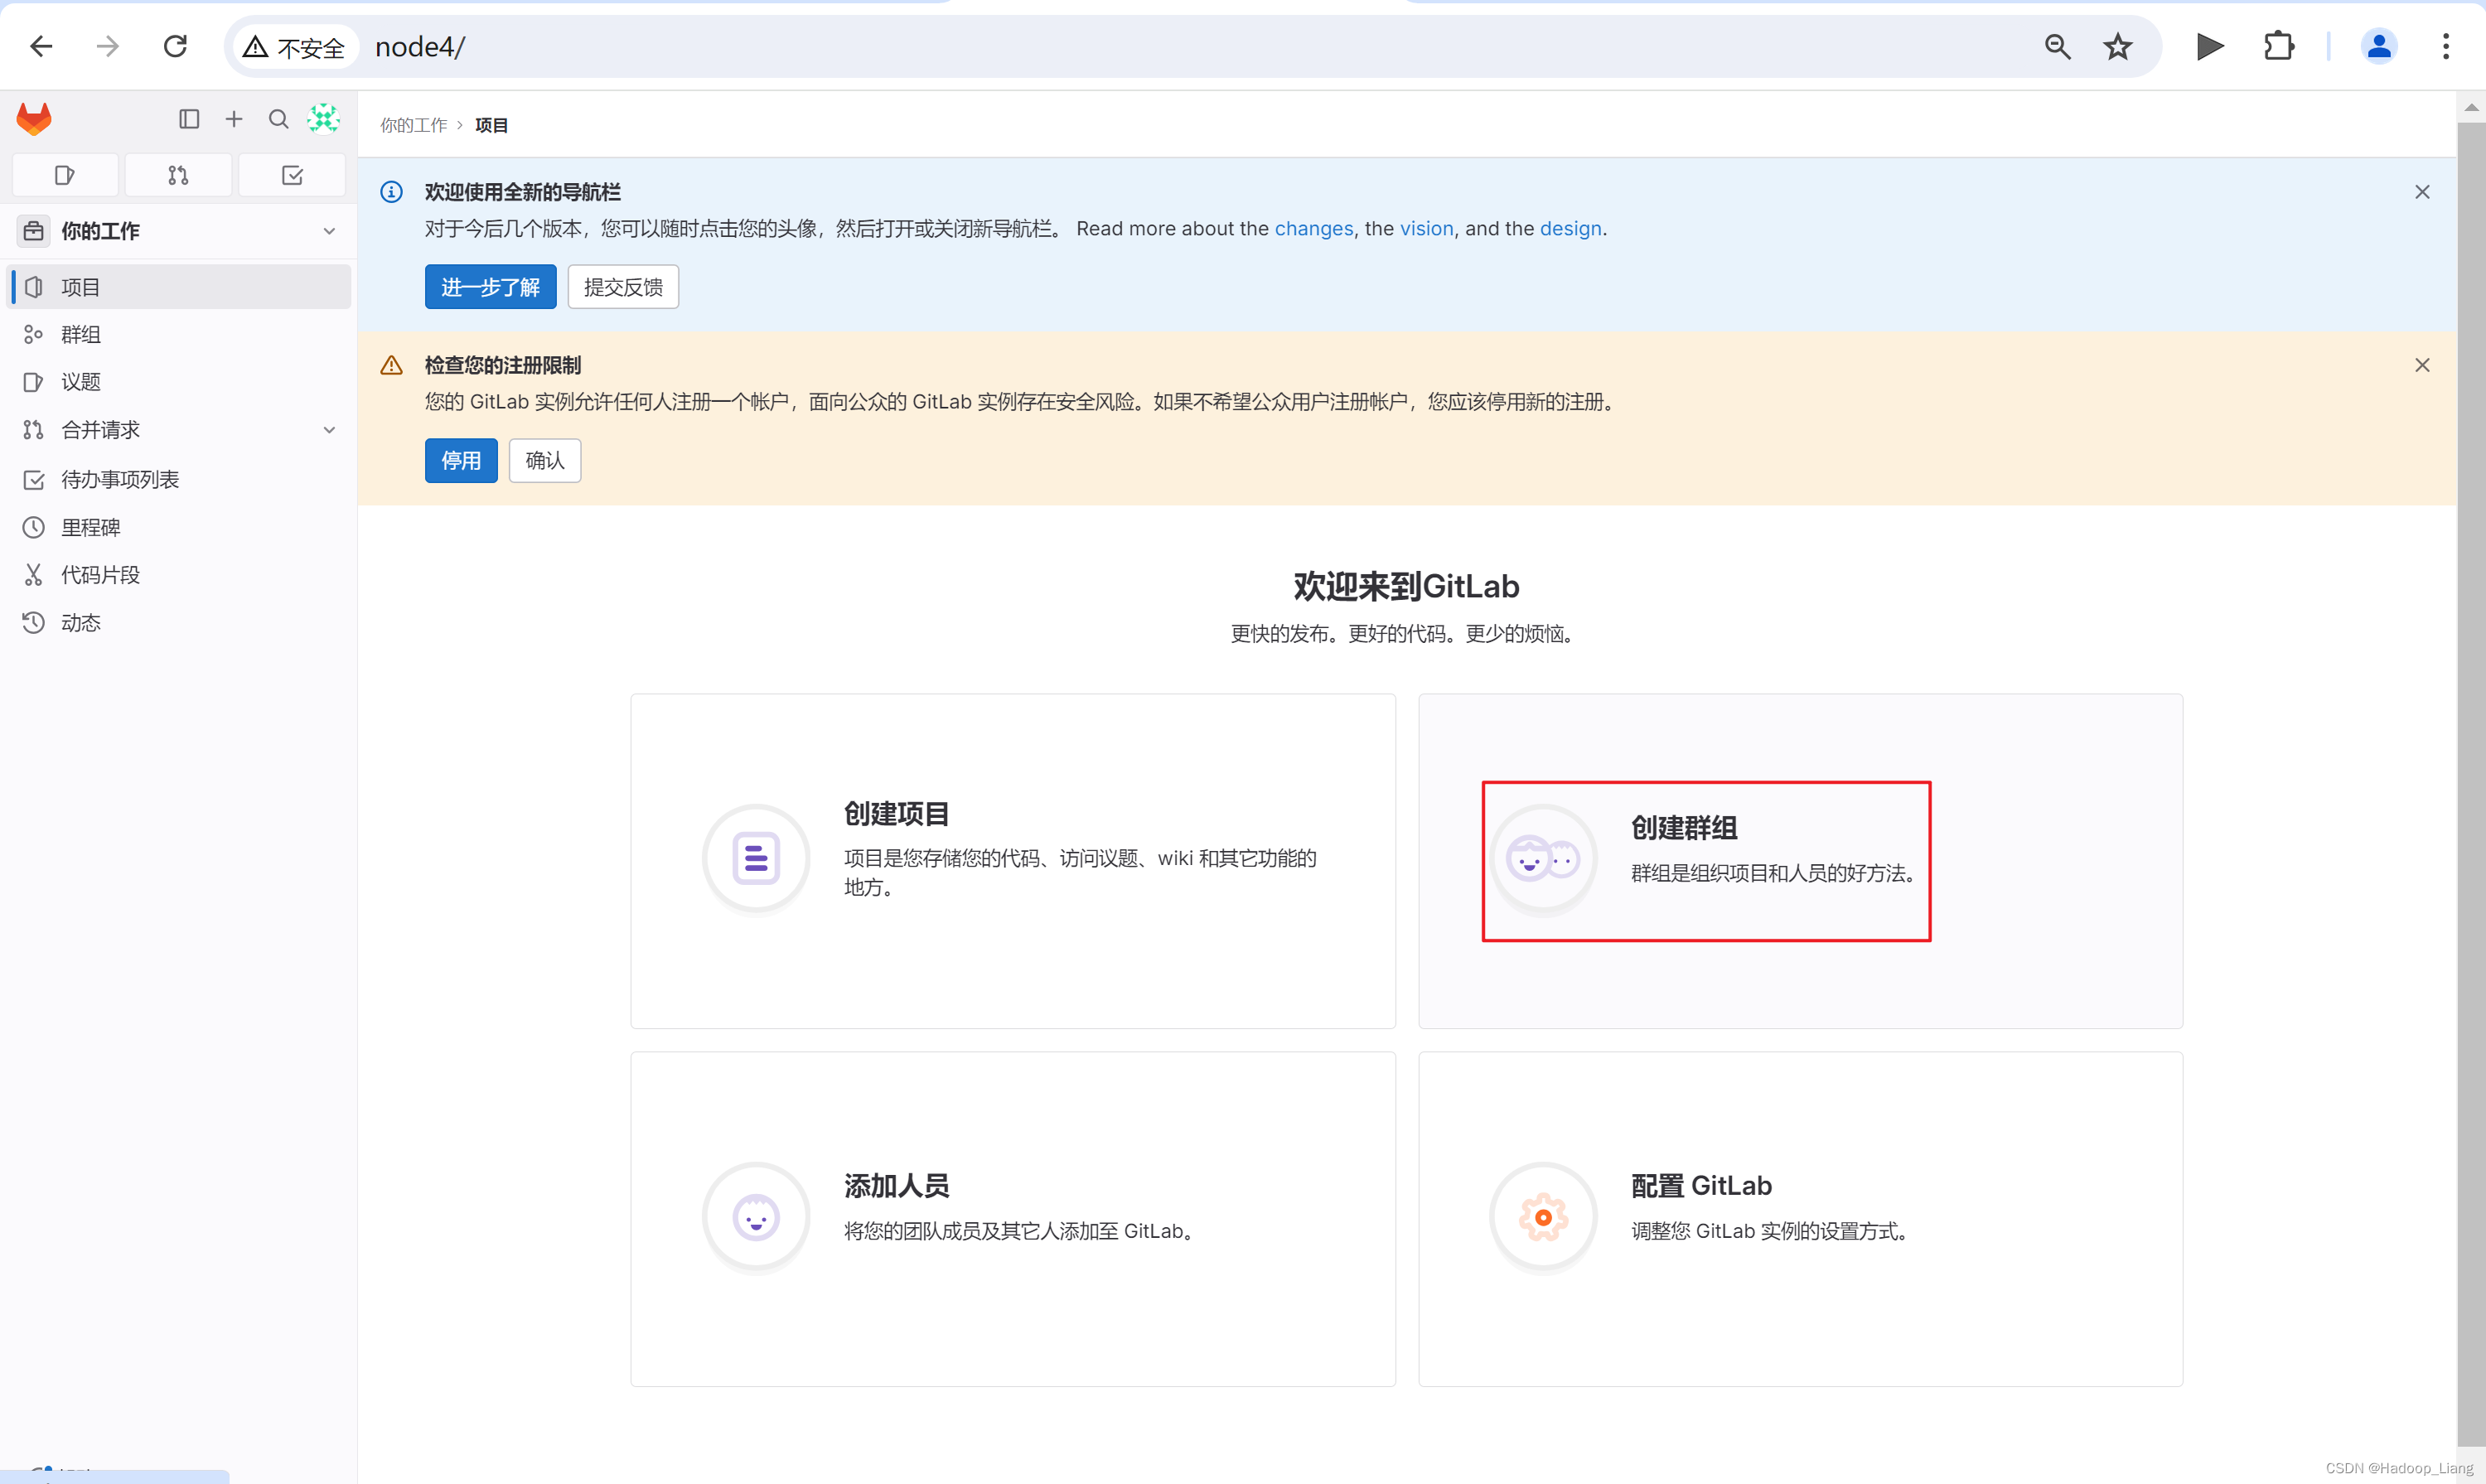Click the 停用 sign-up button

pos(461,460)
